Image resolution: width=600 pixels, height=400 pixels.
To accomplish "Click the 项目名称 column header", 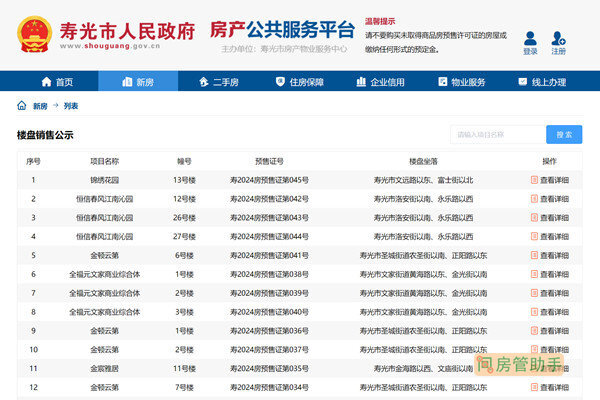I will tap(104, 161).
